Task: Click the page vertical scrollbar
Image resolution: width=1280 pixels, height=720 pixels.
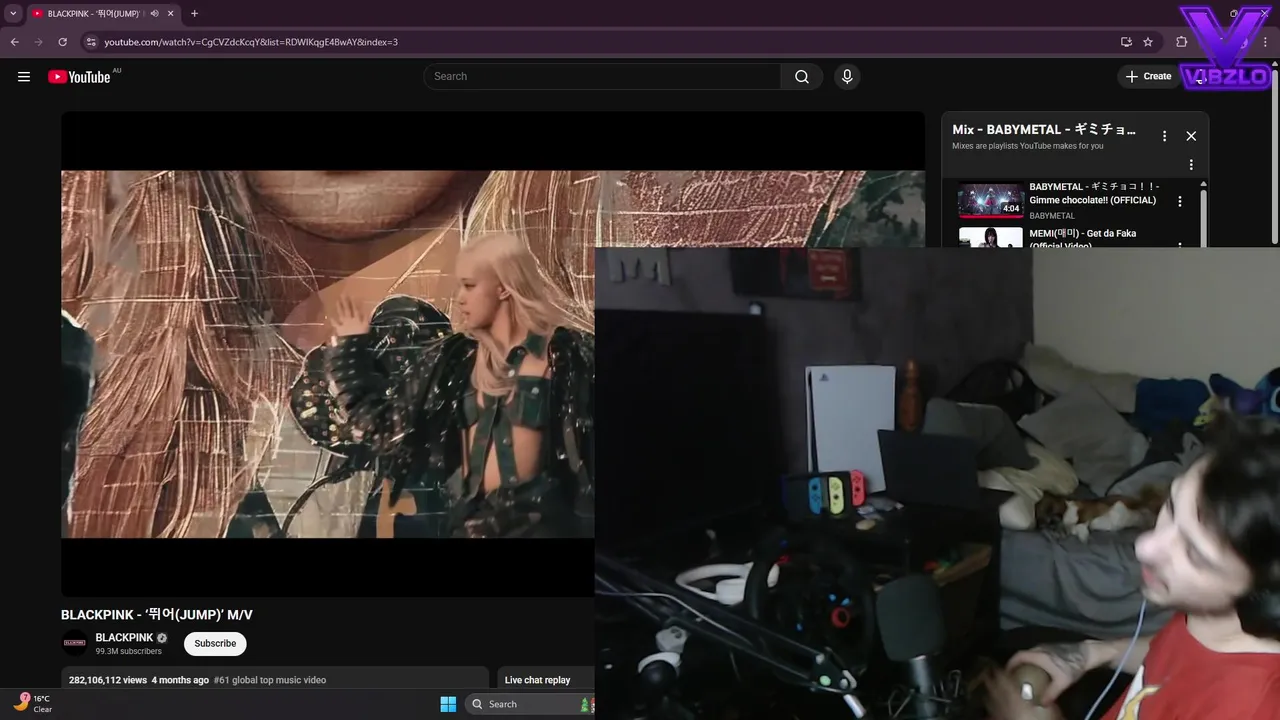Action: point(1274,158)
